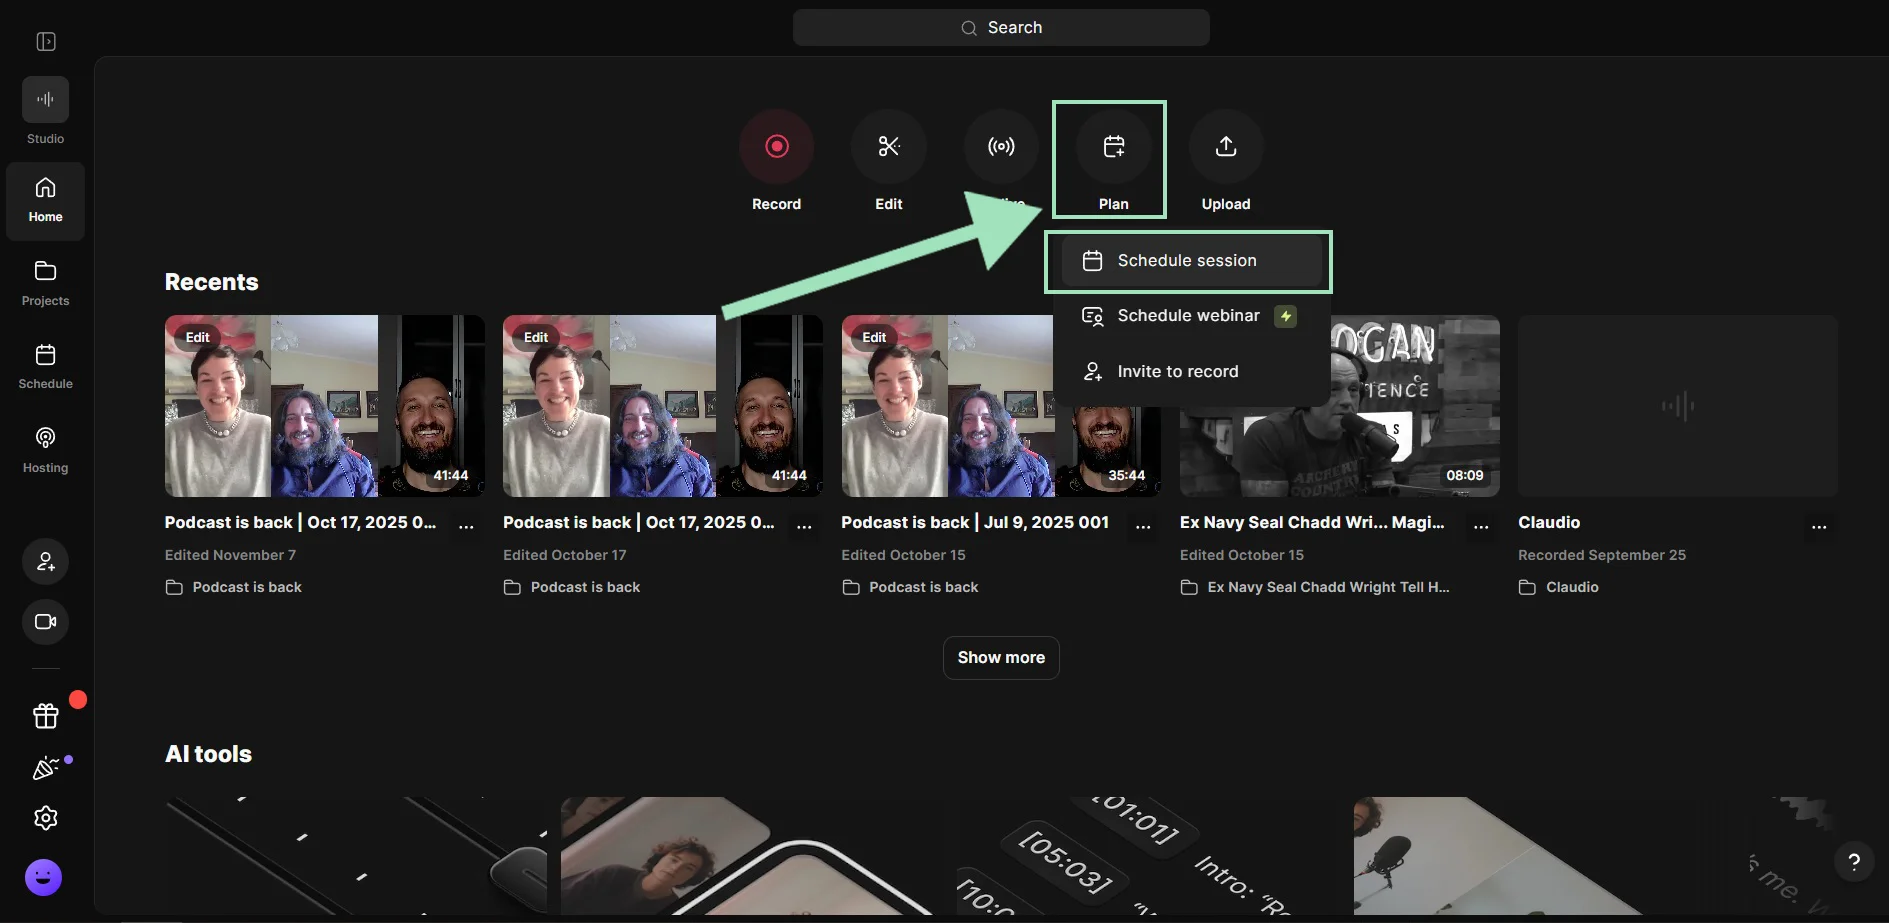The height and width of the screenshot is (923, 1889).
Task: Open options for Ex Navy Seal recording
Action: pyautogui.click(x=1481, y=526)
